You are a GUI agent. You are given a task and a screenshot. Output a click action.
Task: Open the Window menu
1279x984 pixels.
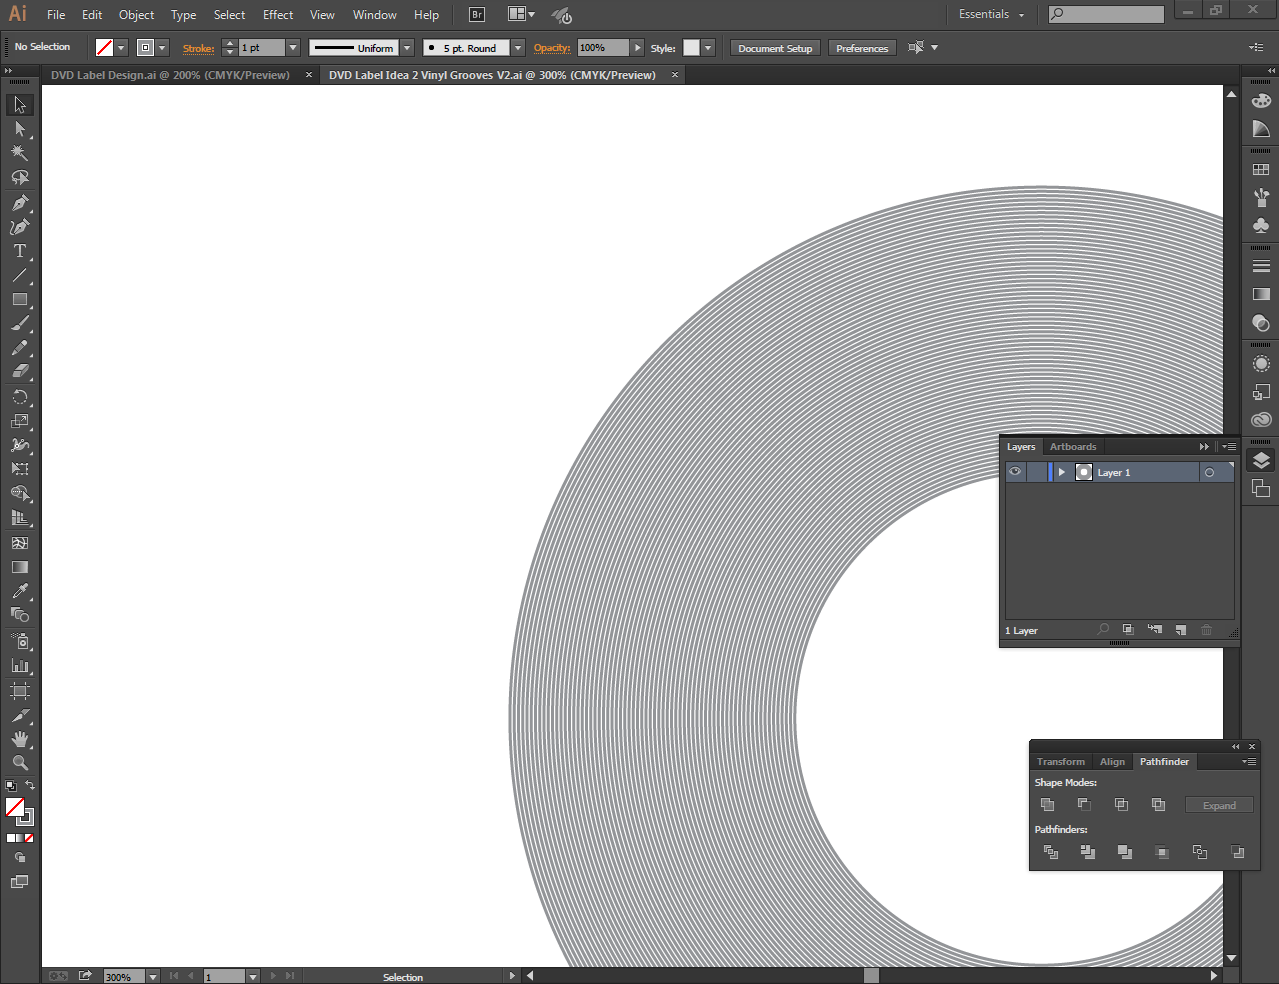click(375, 15)
